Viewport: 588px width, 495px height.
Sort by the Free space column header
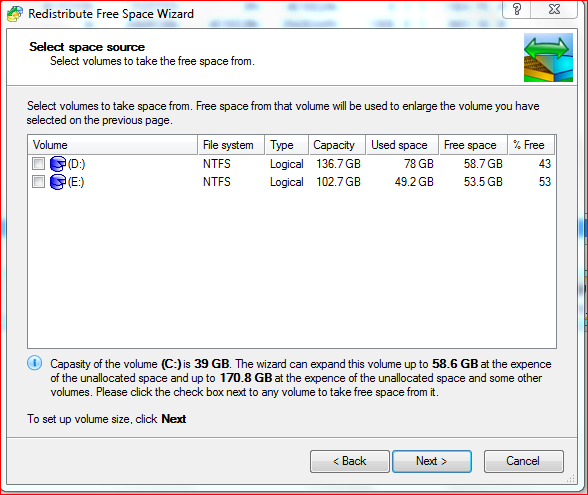[x=473, y=145]
